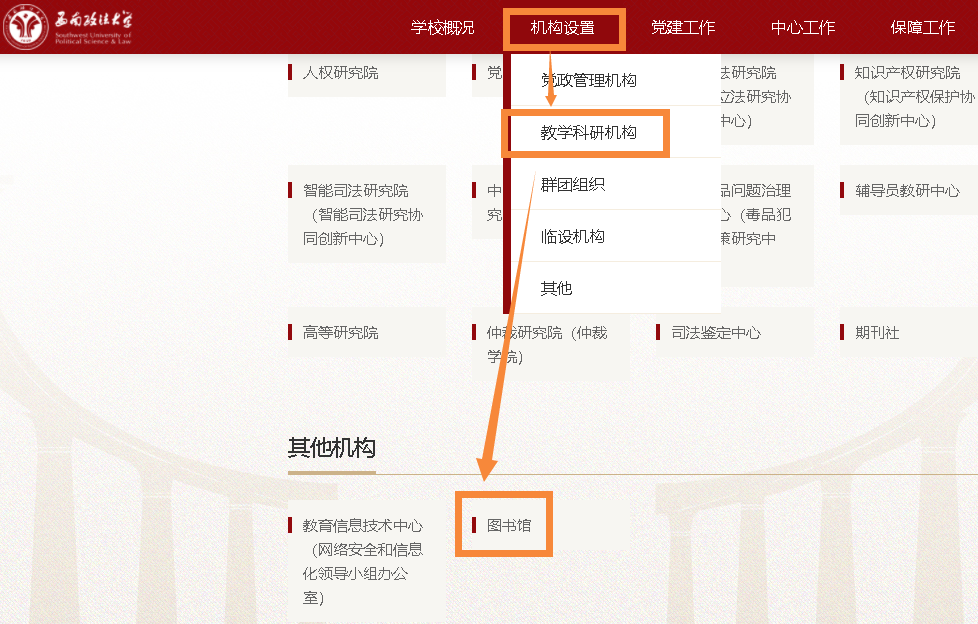Open the 图书馆 link
Viewport: 978px width, 624px height.
[x=509, y=525]
